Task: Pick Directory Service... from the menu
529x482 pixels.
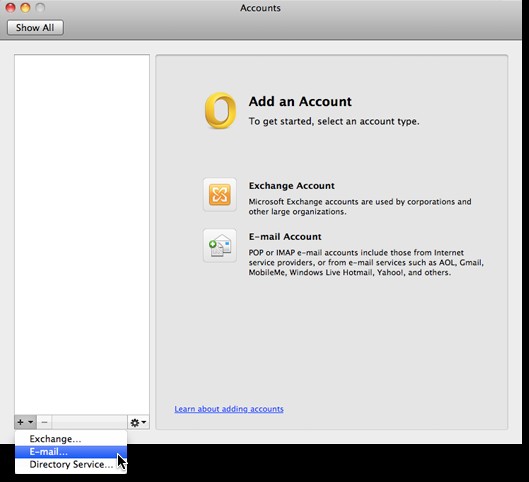Action: coord(71,464)
